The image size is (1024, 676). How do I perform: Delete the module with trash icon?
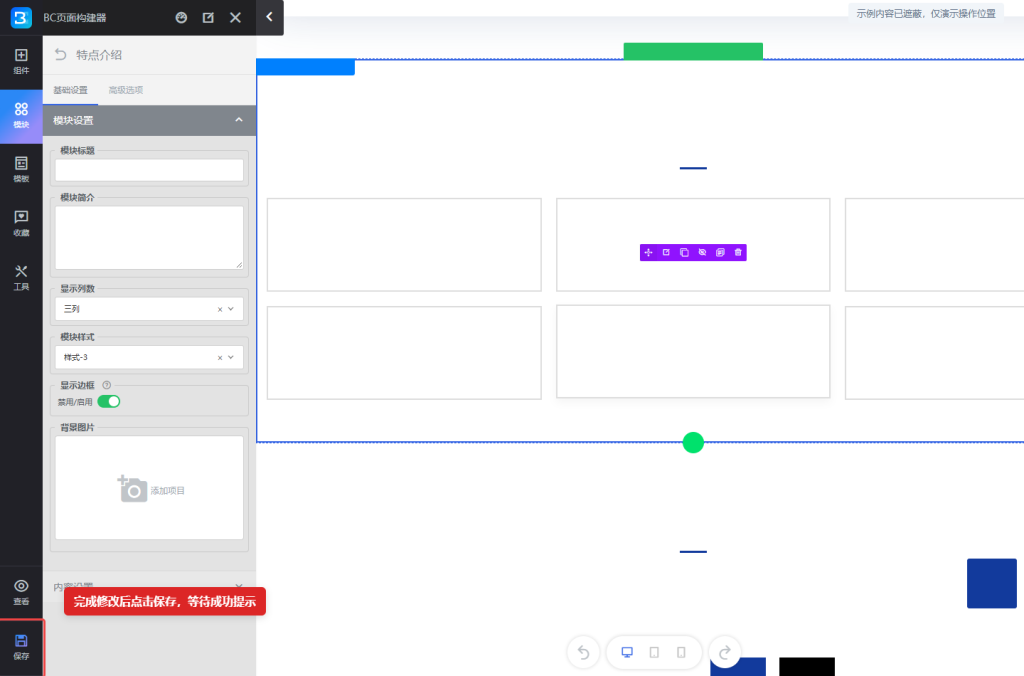coord(738,253)
